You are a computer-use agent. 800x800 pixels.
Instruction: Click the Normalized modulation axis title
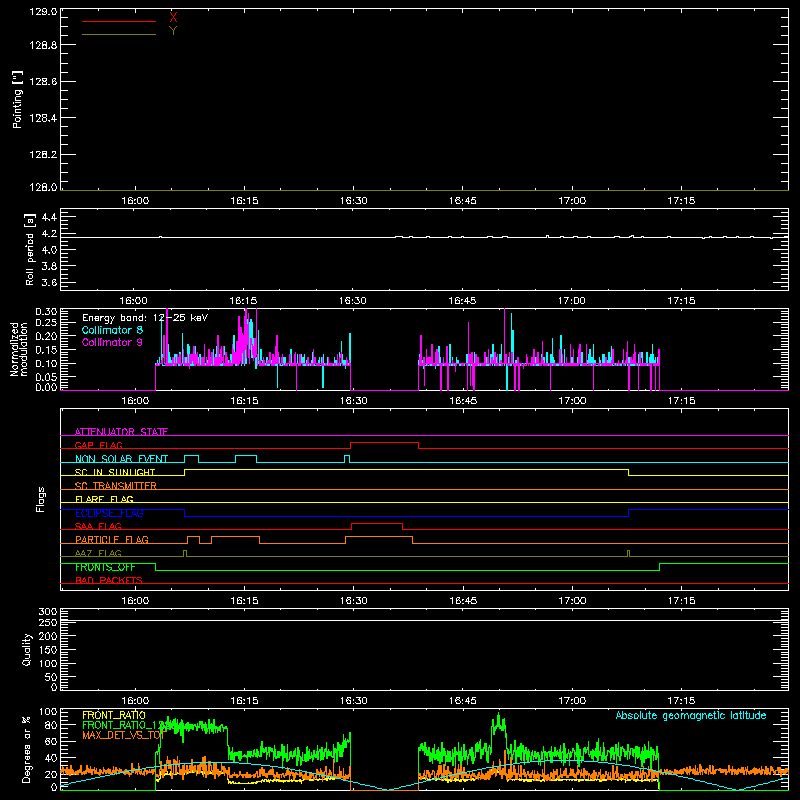pyautogui.click(x=19, y=349)
